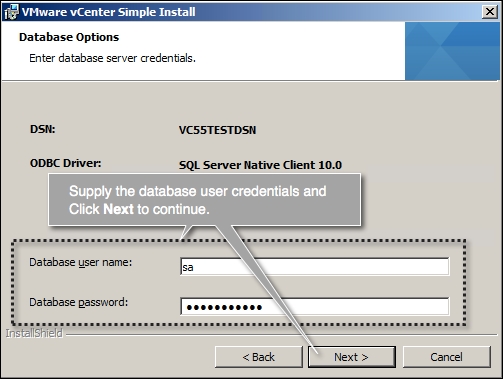Click the Database password field
This screenshot has height=379, width=503.
click(315, 307)
